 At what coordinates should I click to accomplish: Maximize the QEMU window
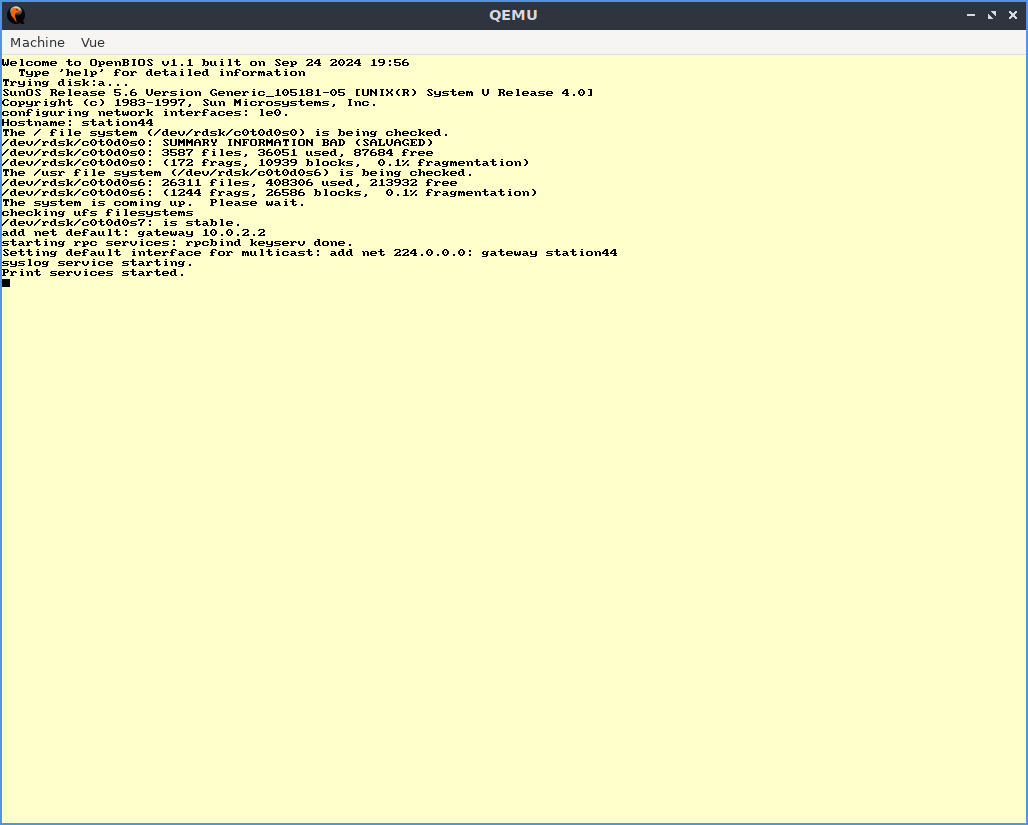point(992,15)
